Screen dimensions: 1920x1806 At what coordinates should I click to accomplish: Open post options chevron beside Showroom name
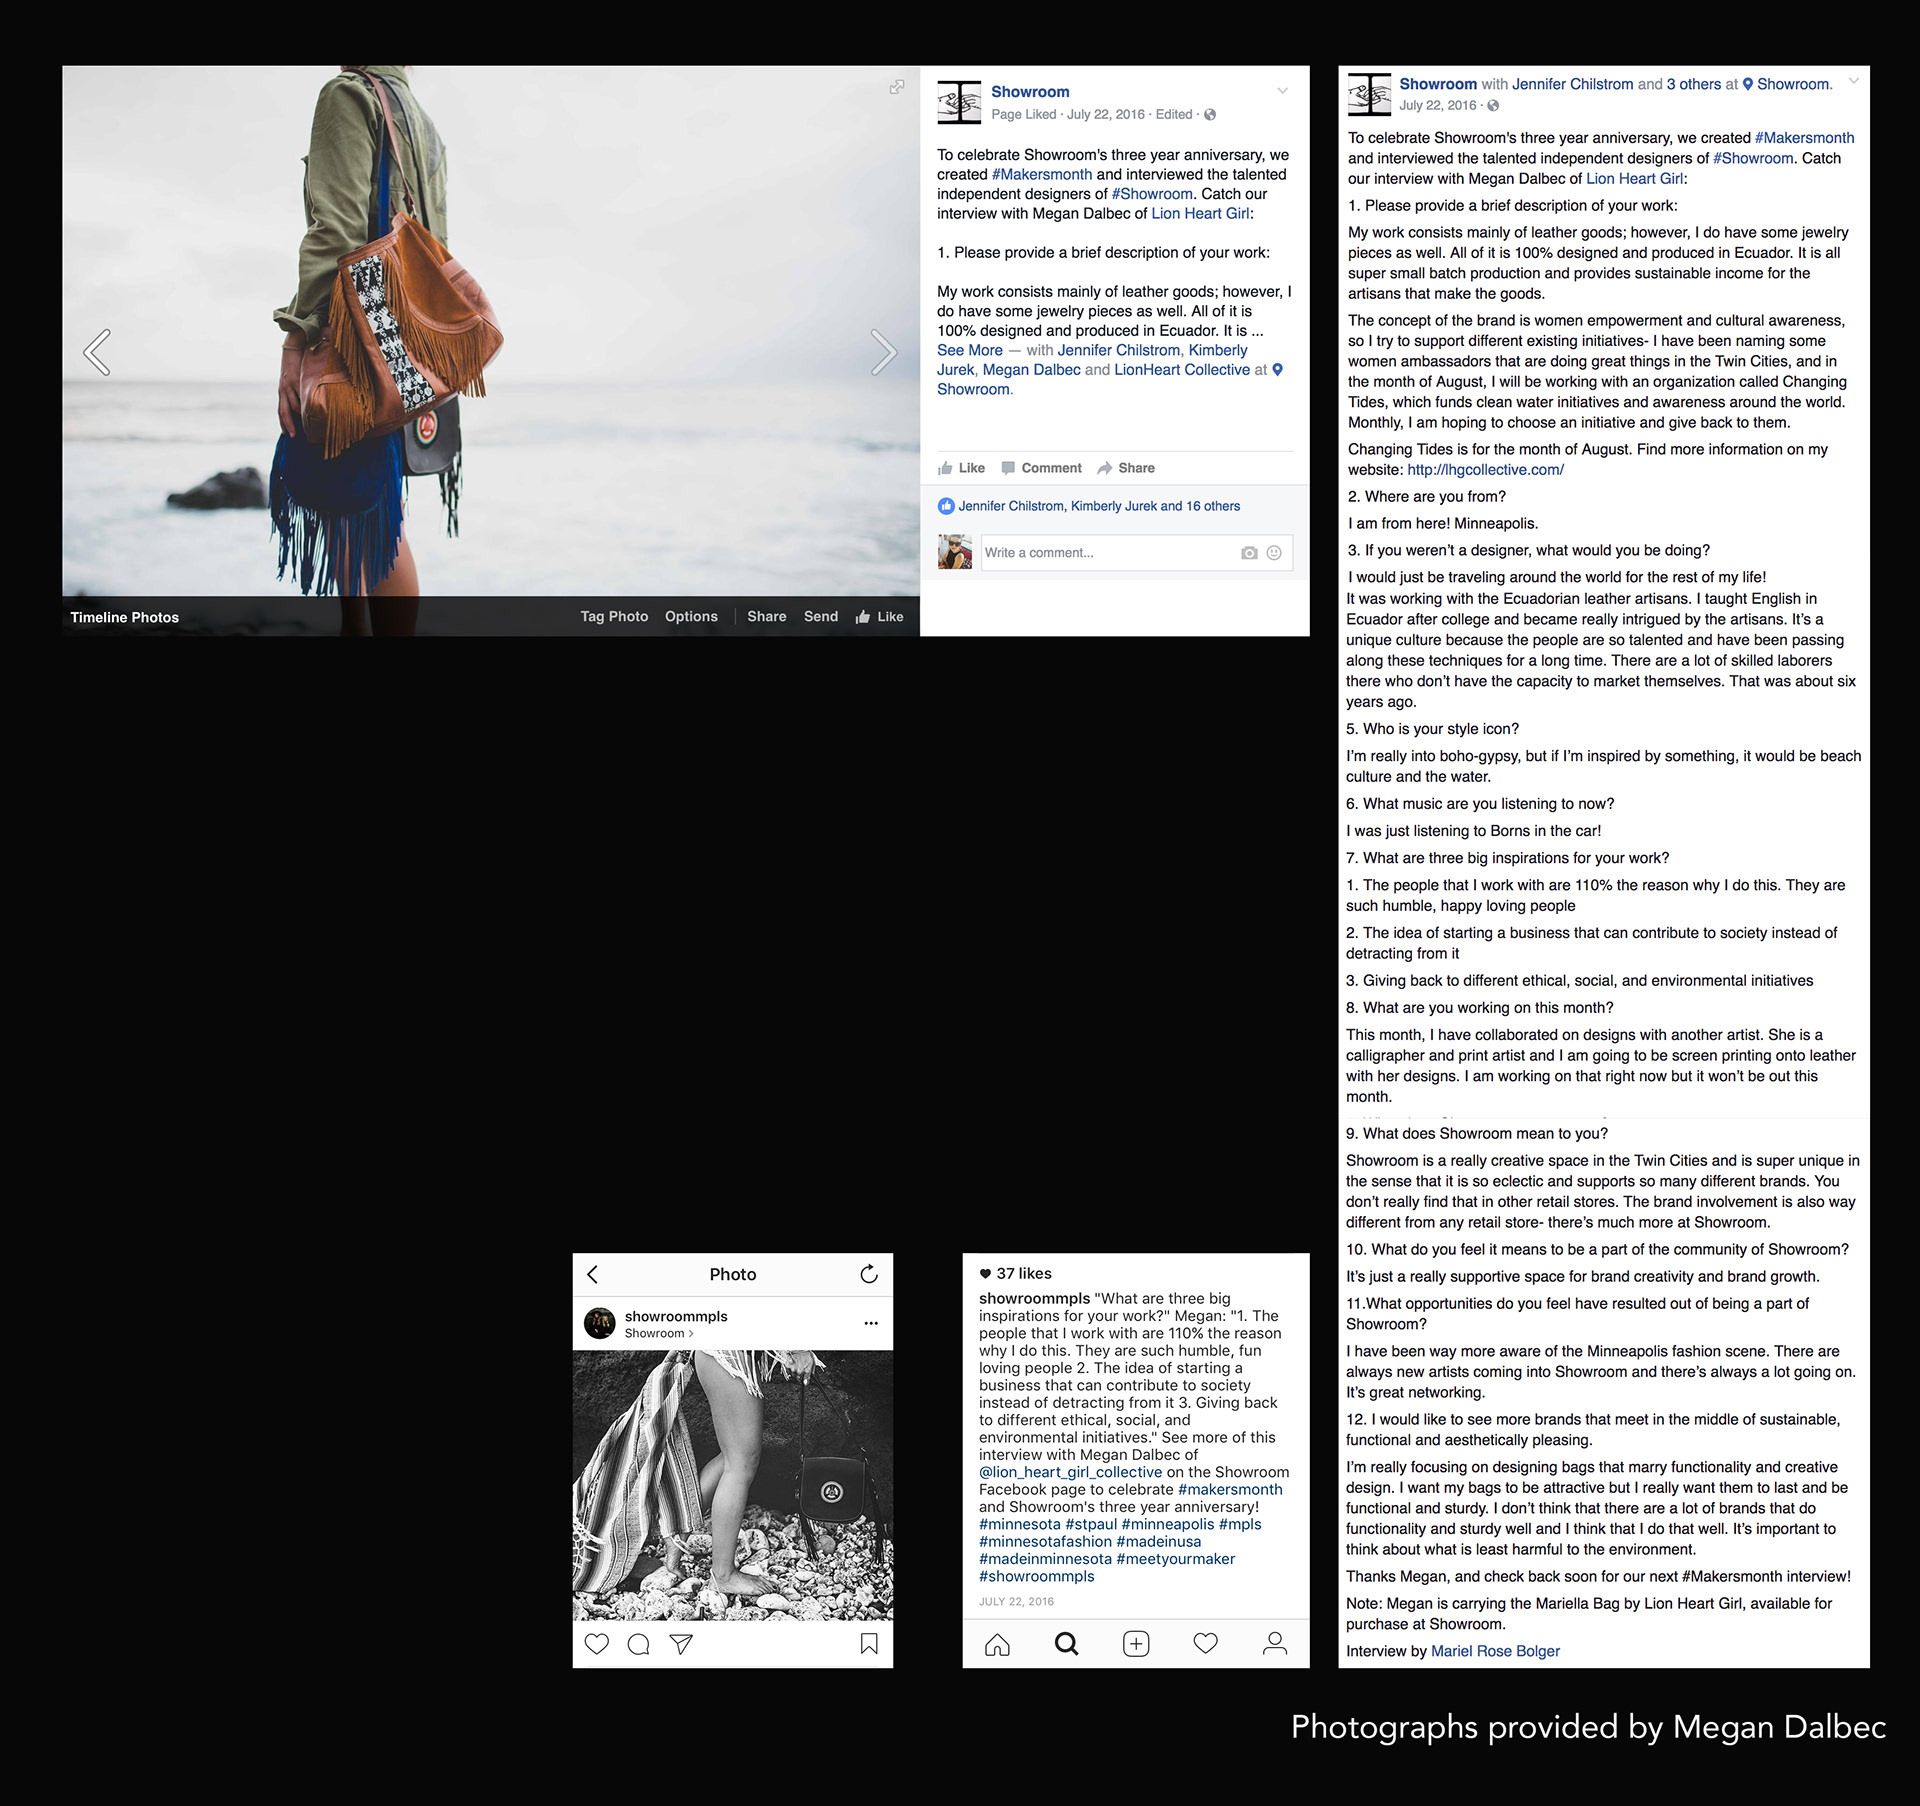click(x=1282, y=91)
